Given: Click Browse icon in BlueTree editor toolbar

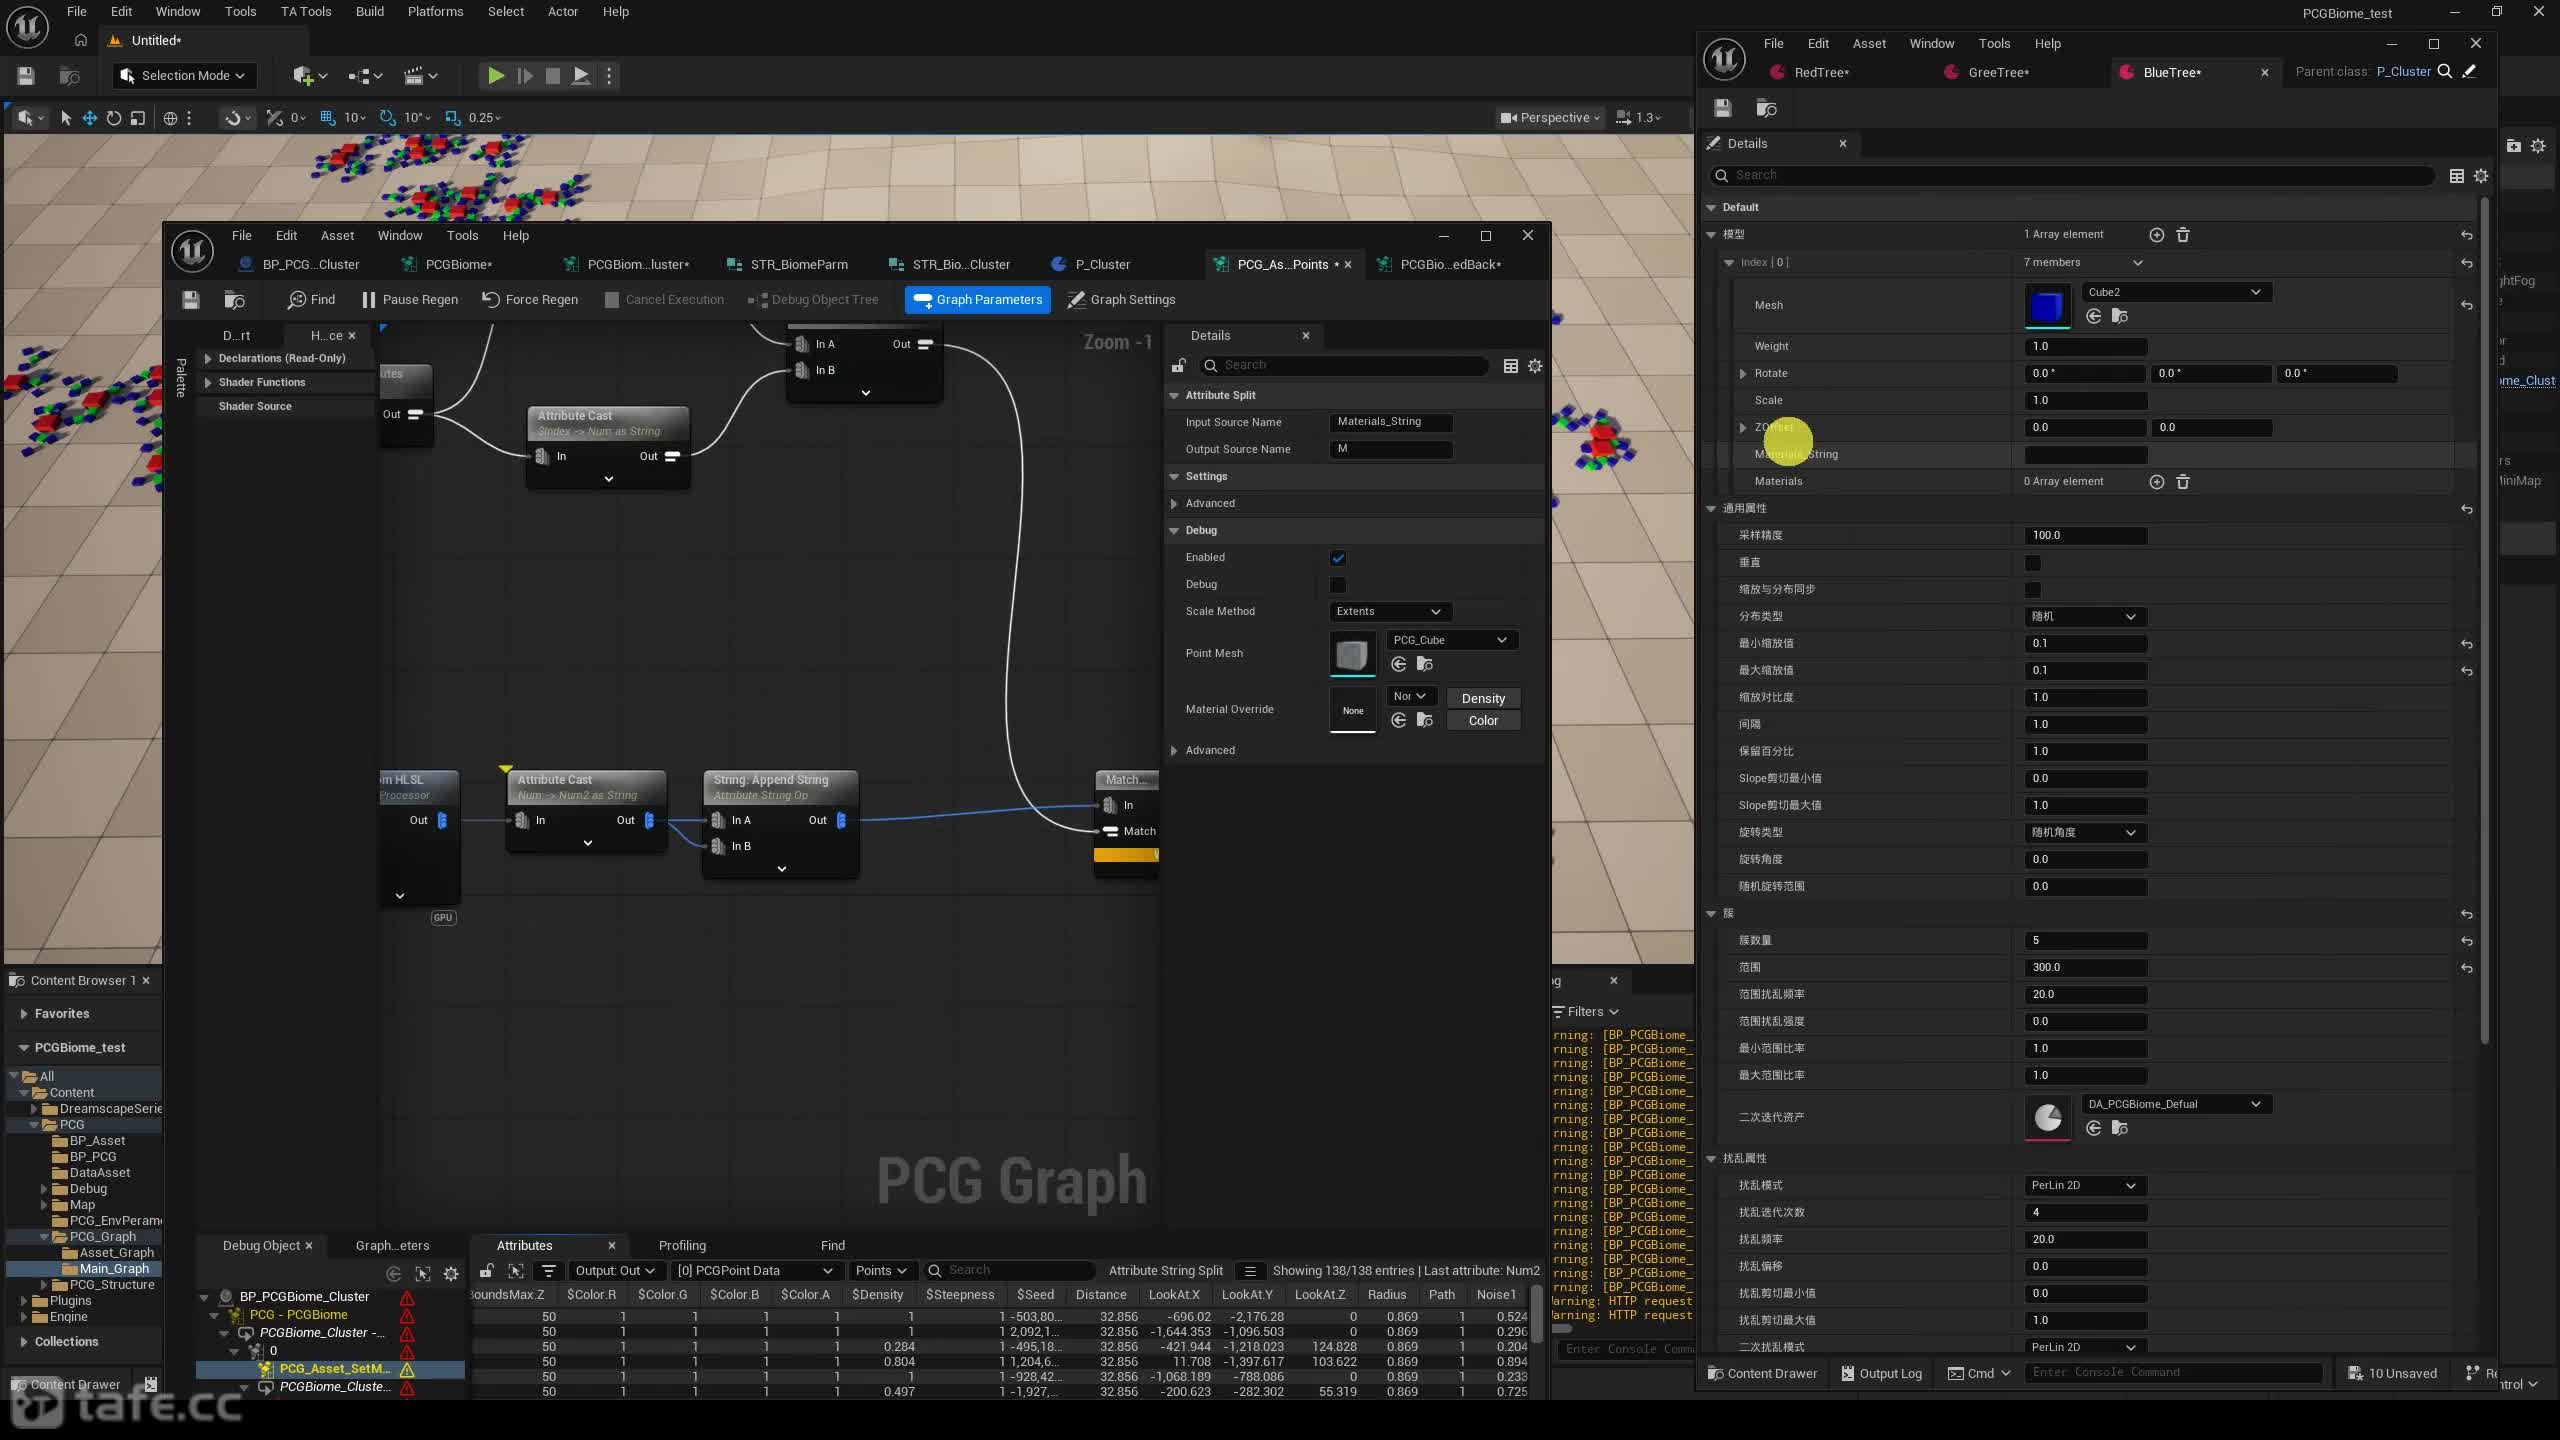Looking at the screenshot, I should 1766,108.
